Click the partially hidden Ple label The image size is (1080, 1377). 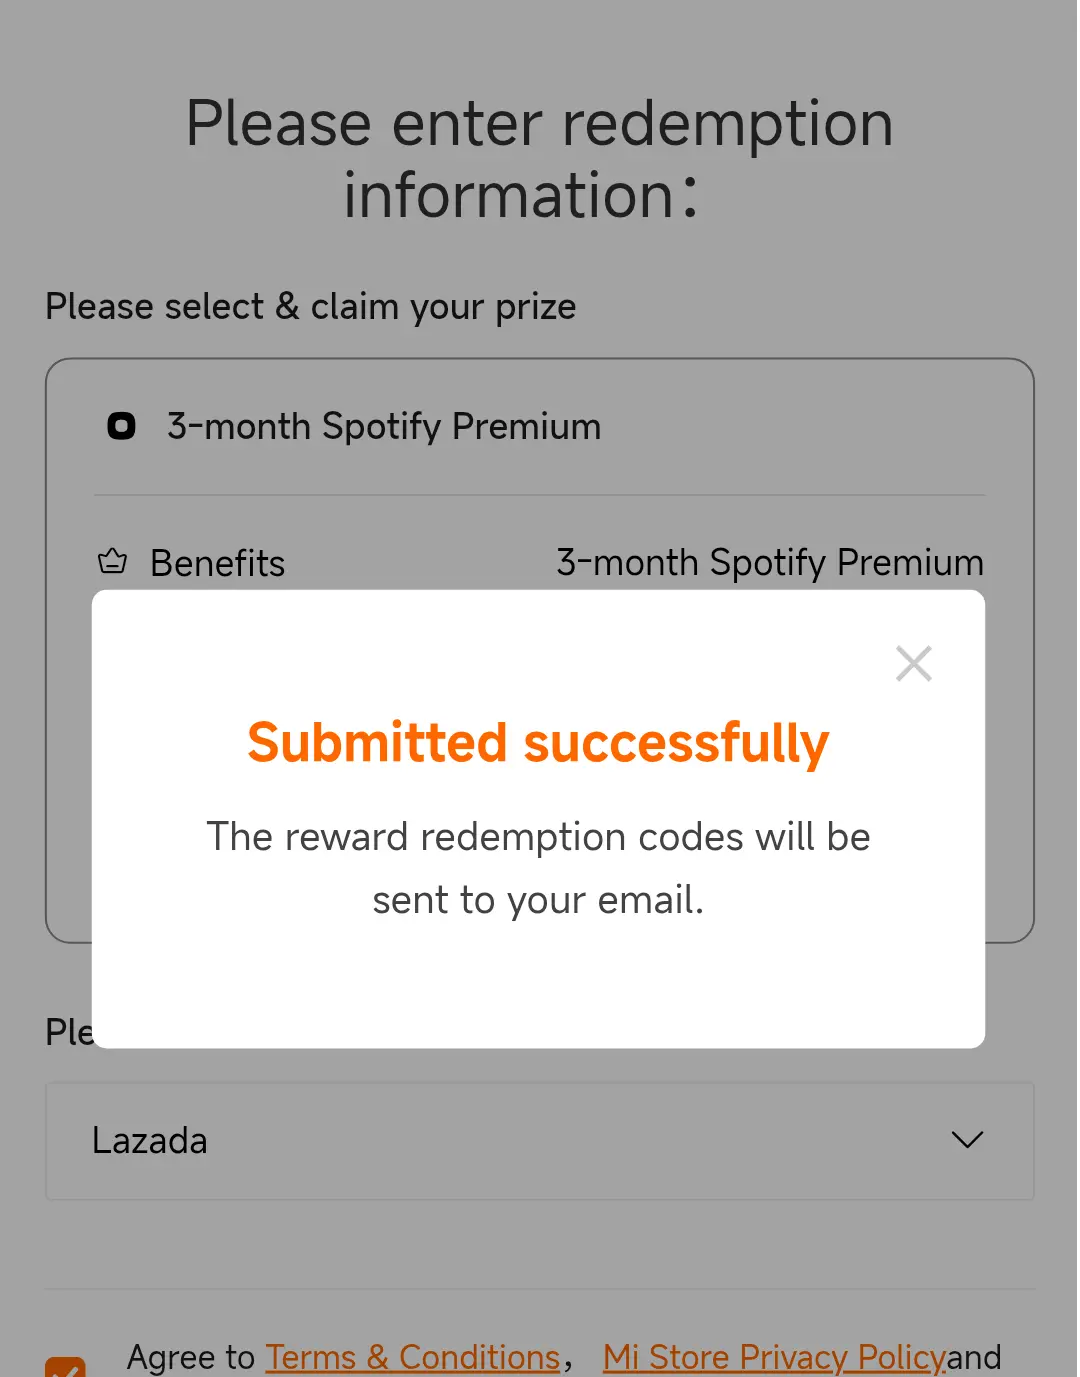[69, 1032]
